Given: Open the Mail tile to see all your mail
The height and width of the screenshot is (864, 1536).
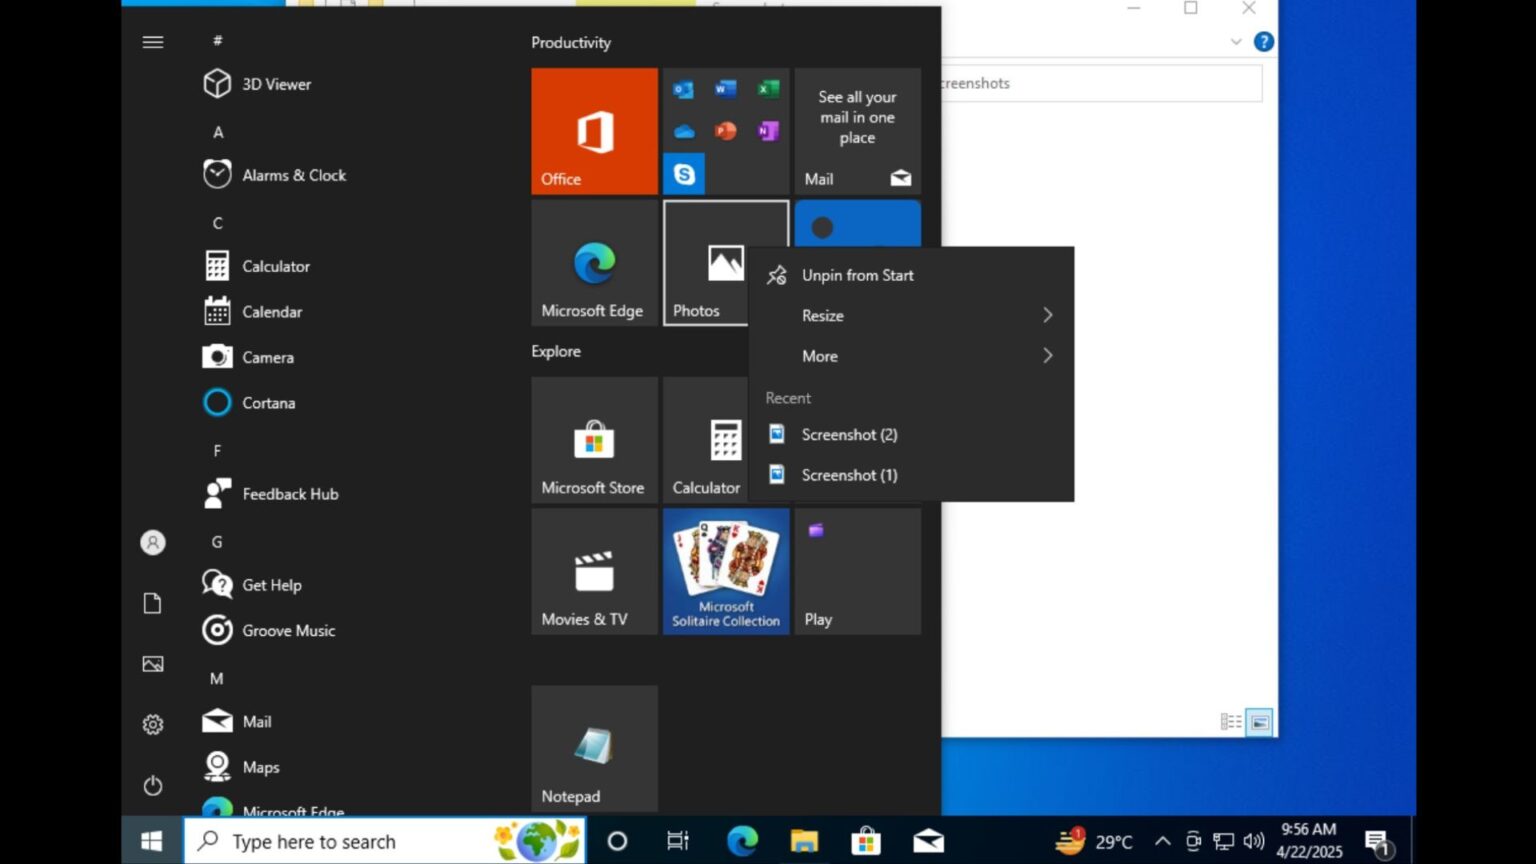Looking at the screenshot, I should click(857, 131).
